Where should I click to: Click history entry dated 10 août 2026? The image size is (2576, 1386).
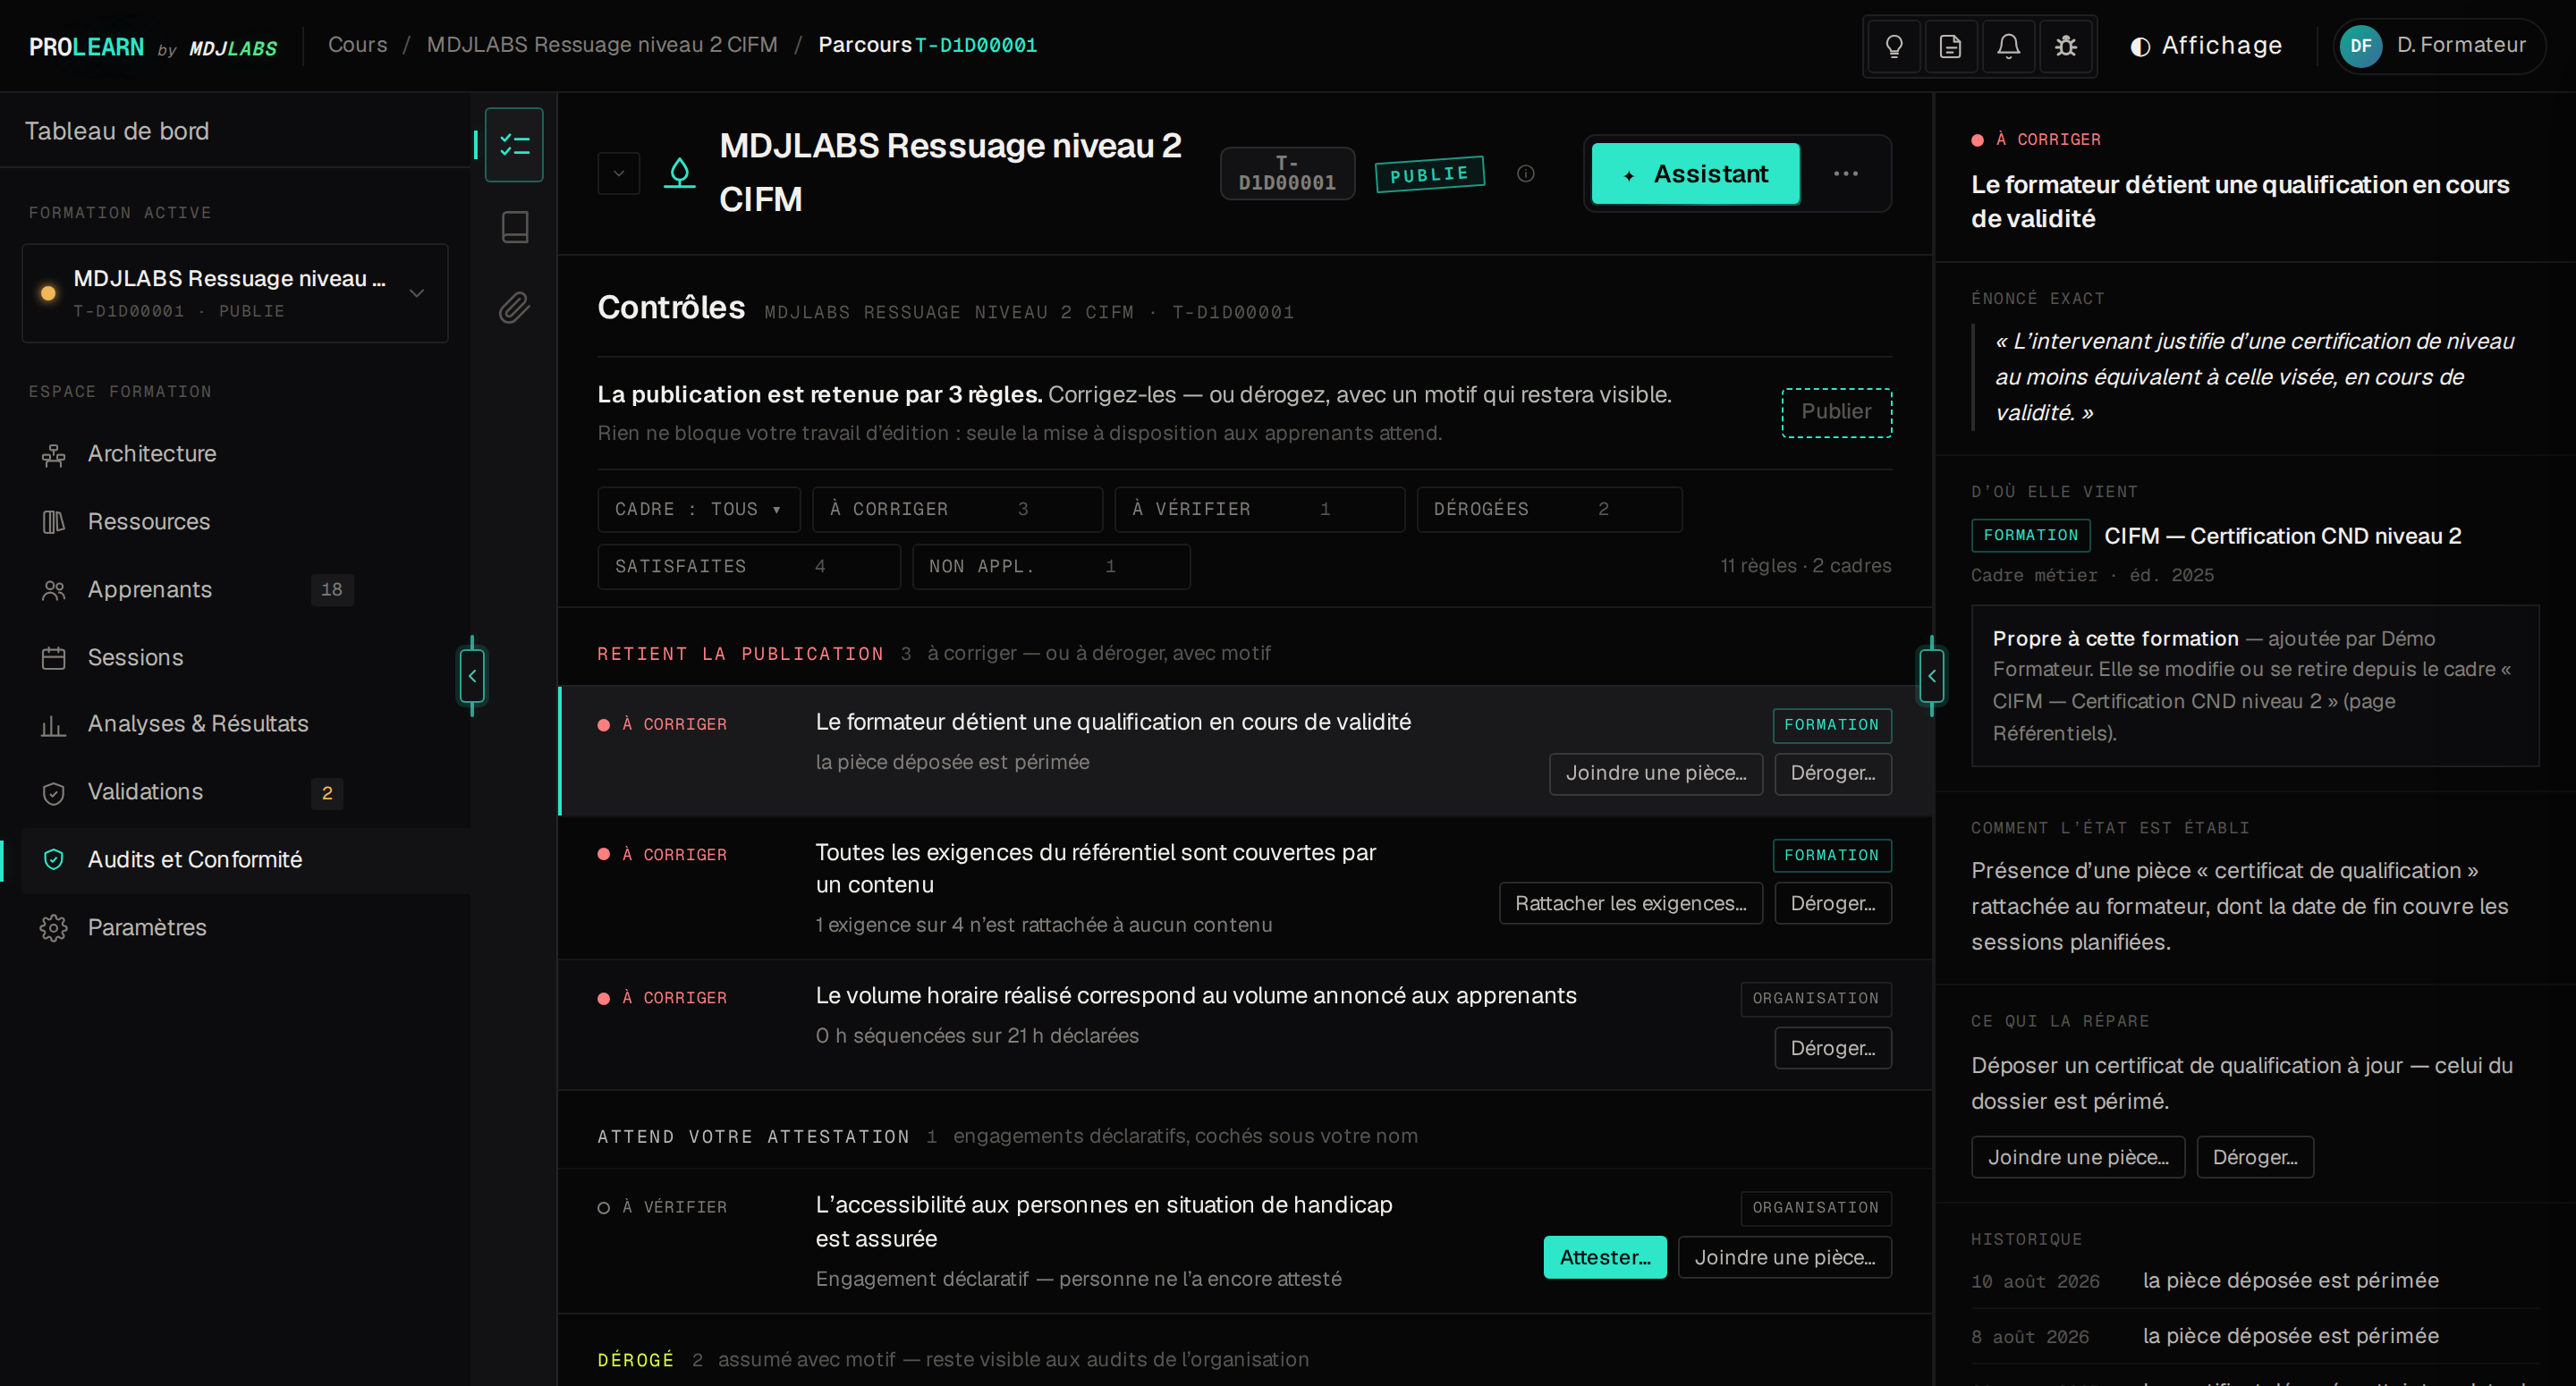2255,1282
